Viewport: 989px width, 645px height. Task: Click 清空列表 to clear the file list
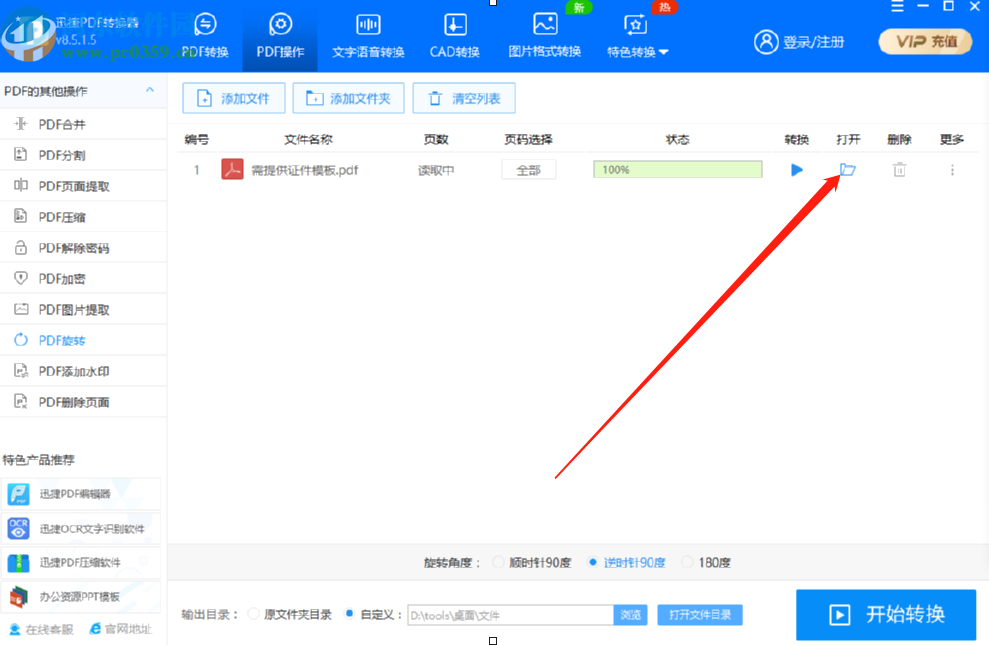click(x=463, y=98)
